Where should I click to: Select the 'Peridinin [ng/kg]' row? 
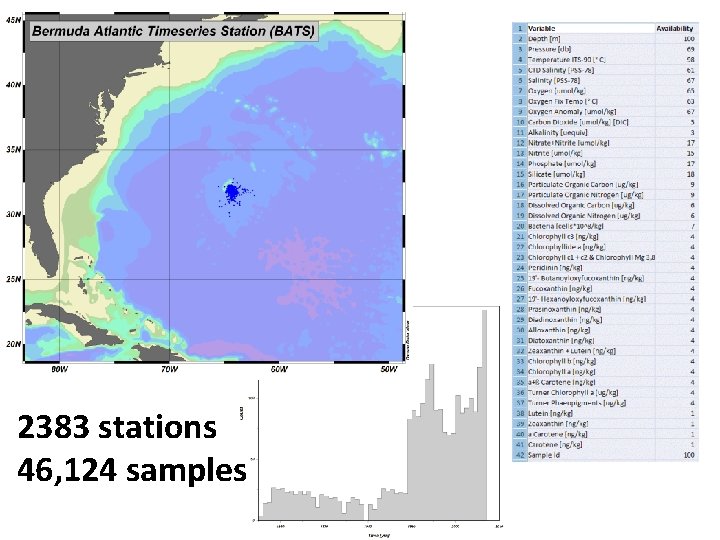tap(605, 268)
